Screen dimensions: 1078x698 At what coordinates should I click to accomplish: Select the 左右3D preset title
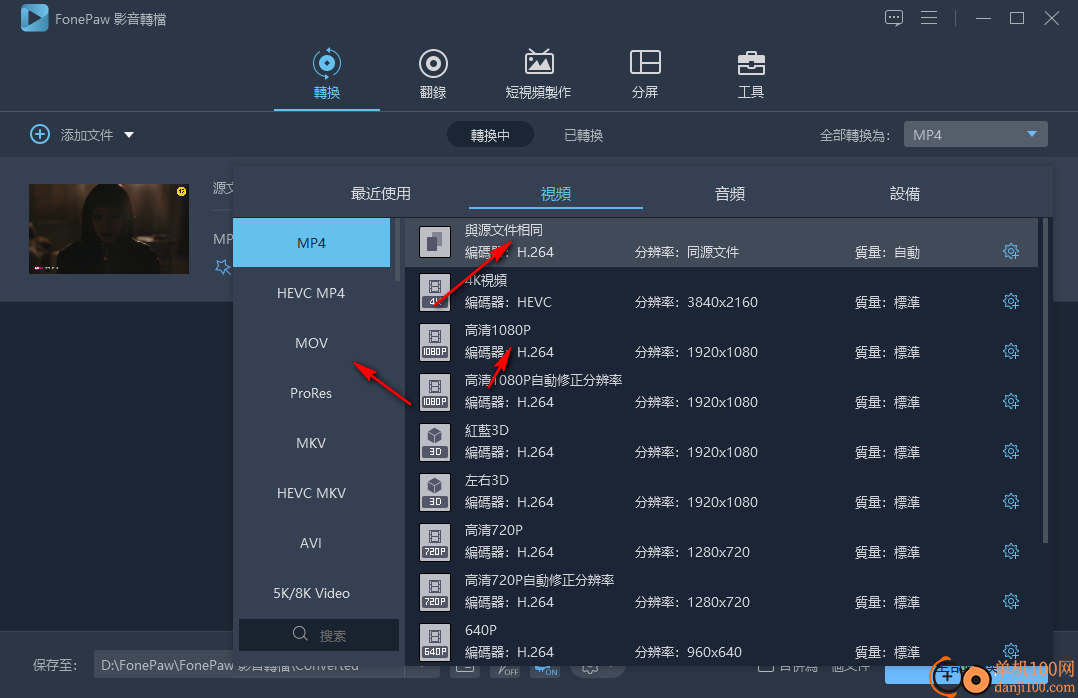click(487, 480)
